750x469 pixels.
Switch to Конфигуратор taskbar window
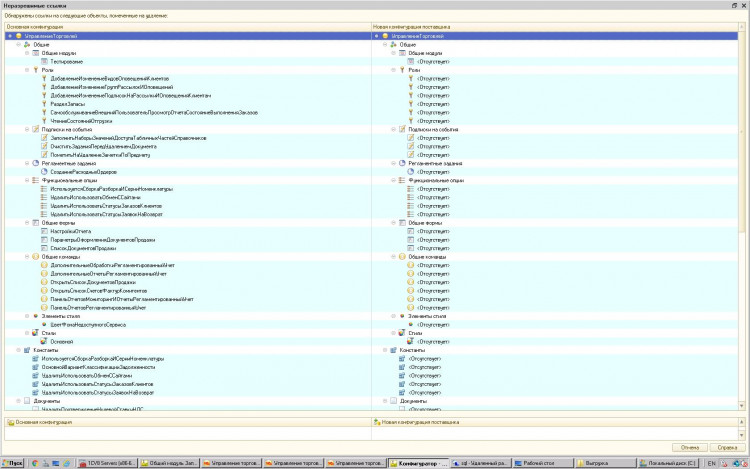tap(419, 463)
